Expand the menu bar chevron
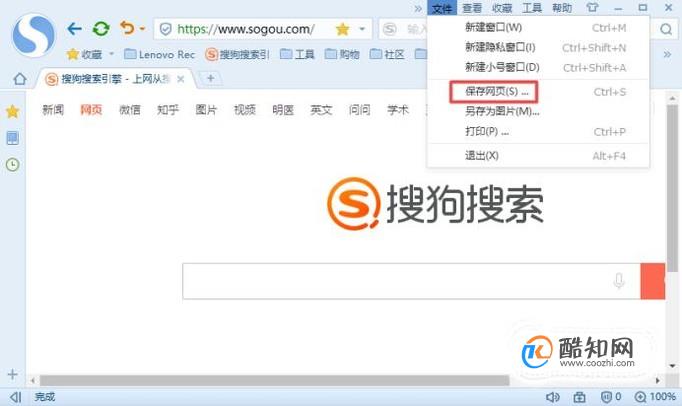The height and width of the screenshot is (406, 682). pyautogui.click(x=418, y=8)
